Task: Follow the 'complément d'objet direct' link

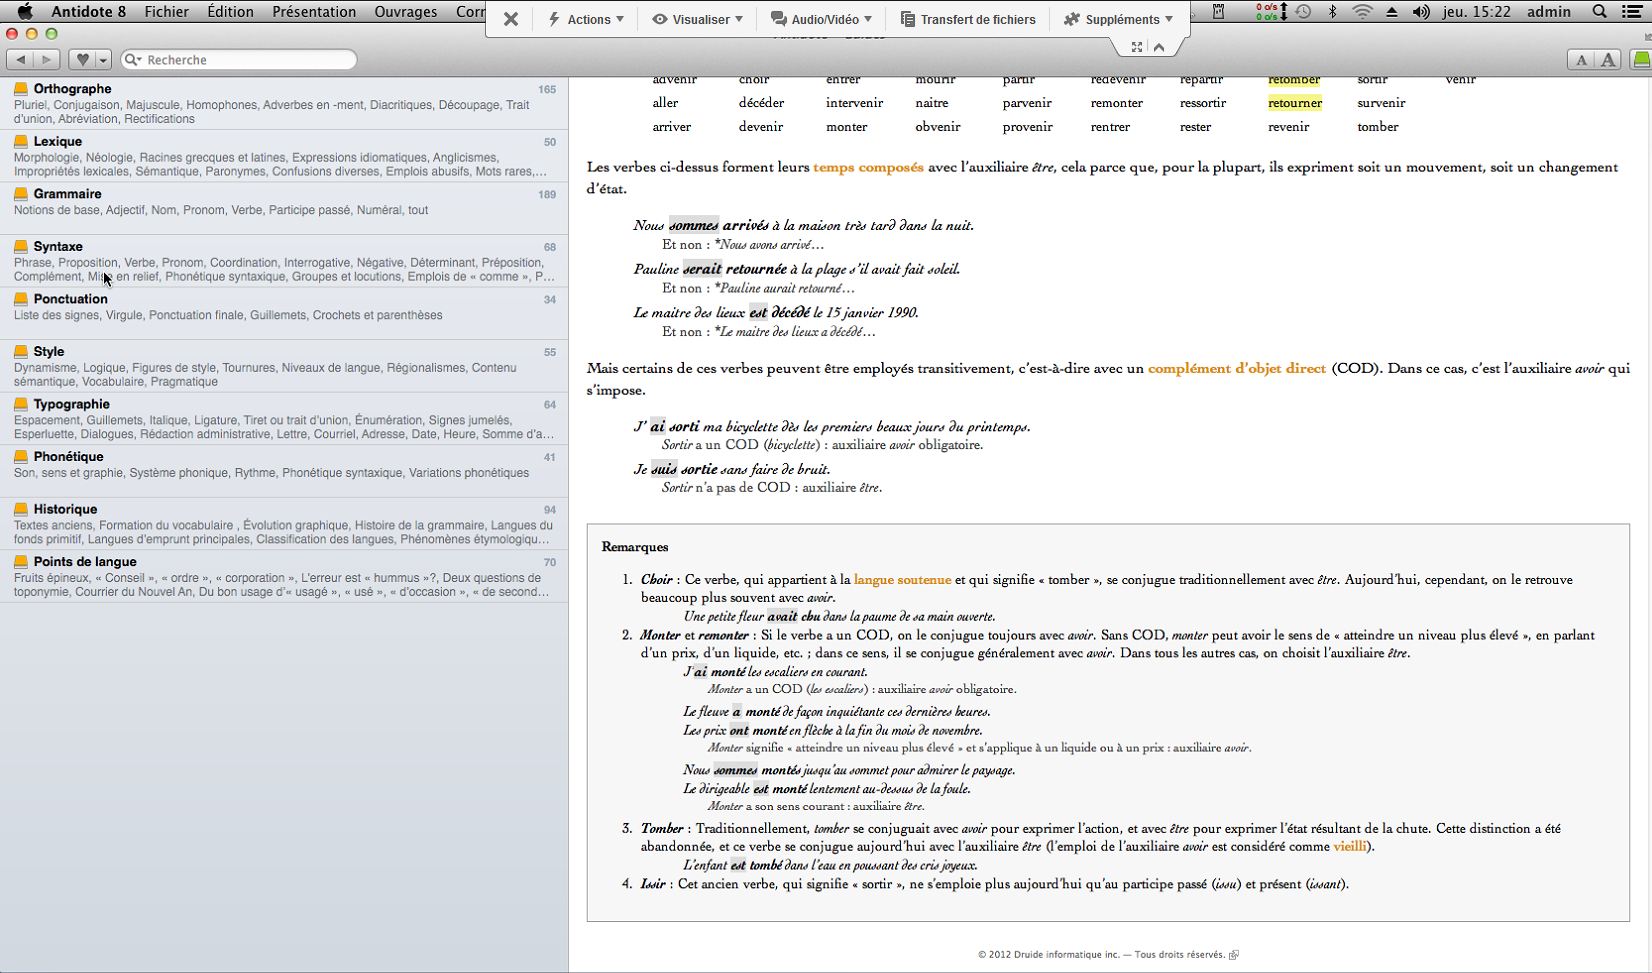Action: (1237, 368)
